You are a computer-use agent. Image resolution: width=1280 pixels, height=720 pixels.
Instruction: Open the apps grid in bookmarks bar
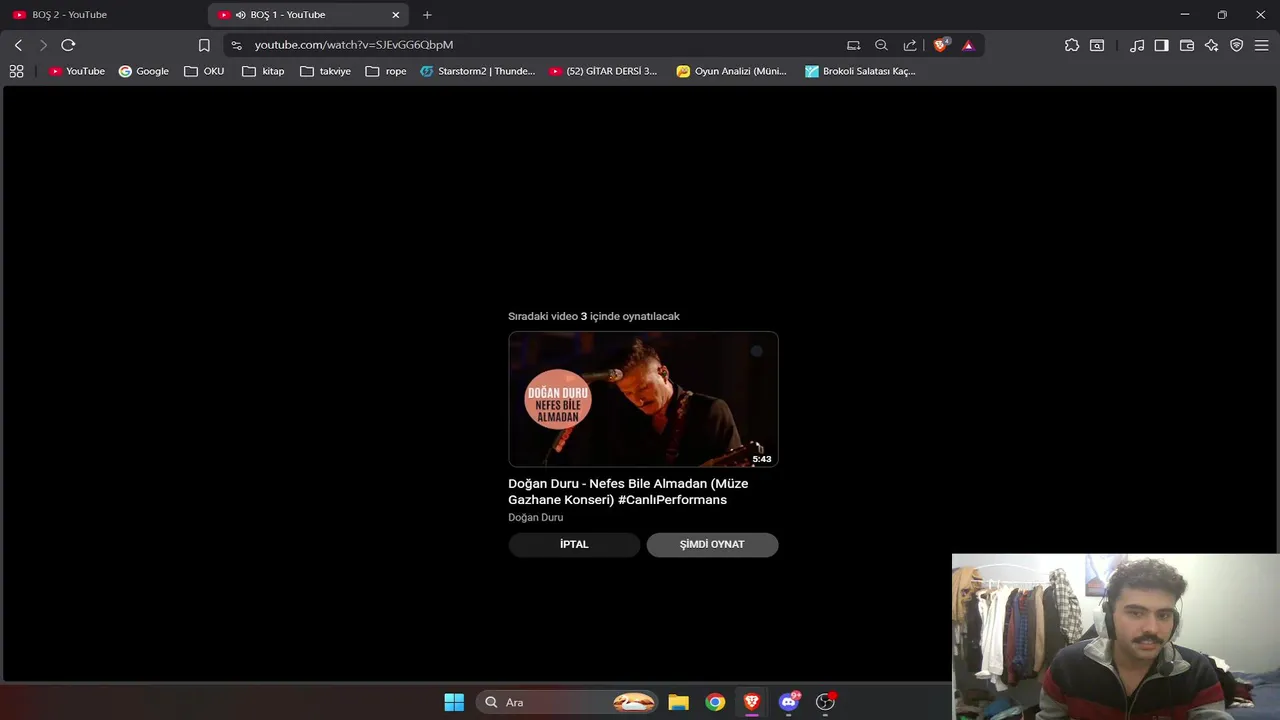(16, 71)
